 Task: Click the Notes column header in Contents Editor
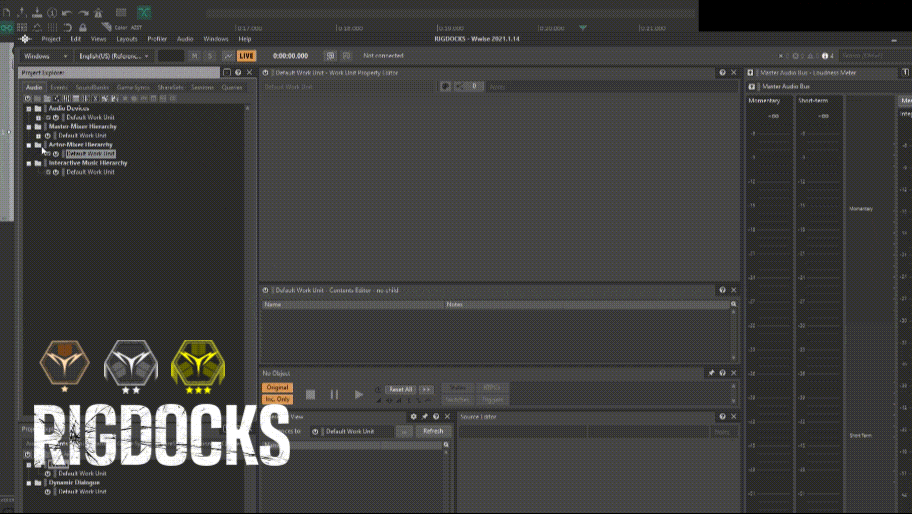coord(587,304)
